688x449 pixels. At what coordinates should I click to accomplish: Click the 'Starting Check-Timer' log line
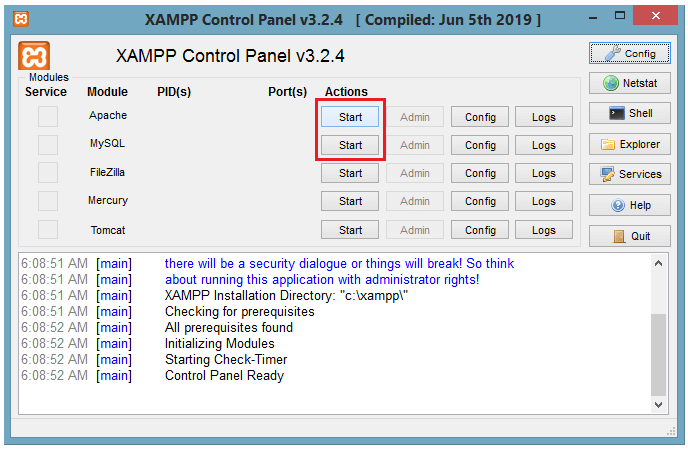[226, 359]
